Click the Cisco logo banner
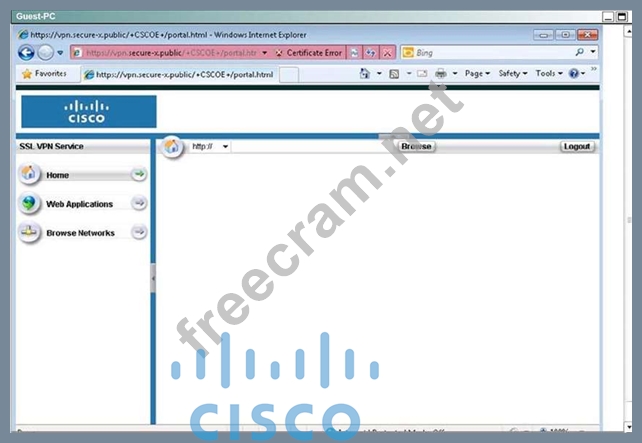 tap(88, 112)
